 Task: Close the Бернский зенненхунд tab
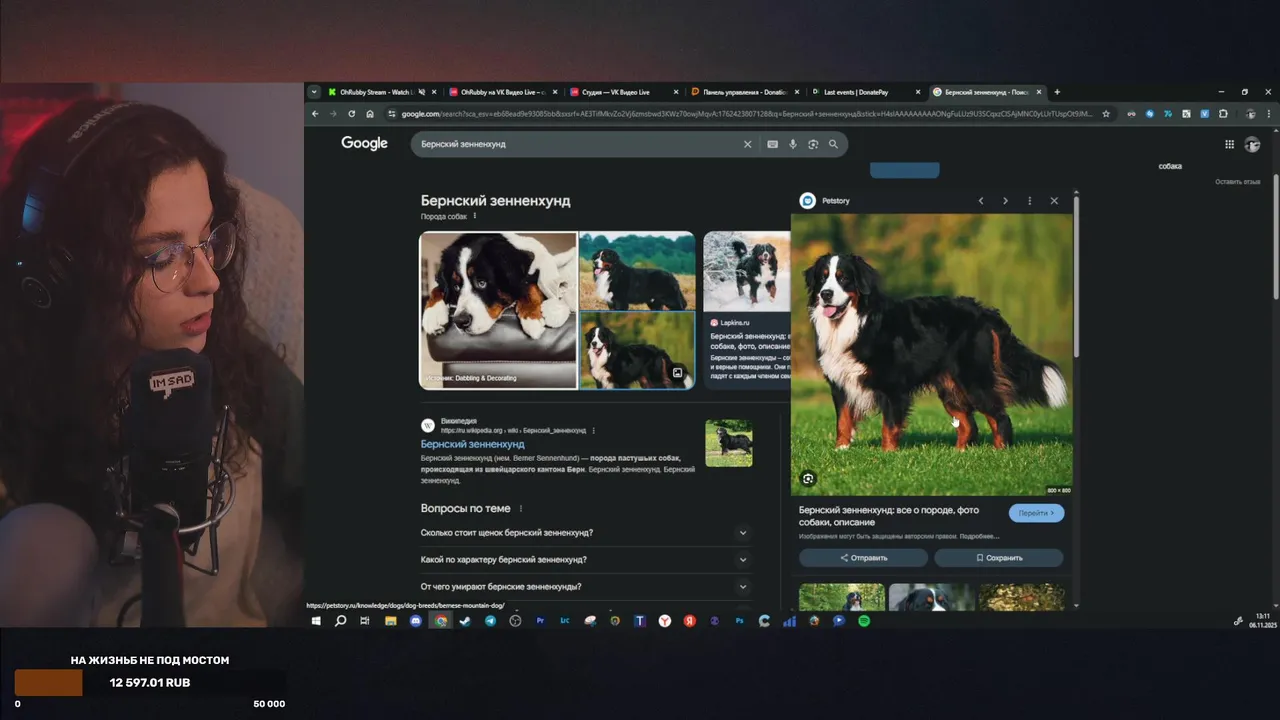1039,92
